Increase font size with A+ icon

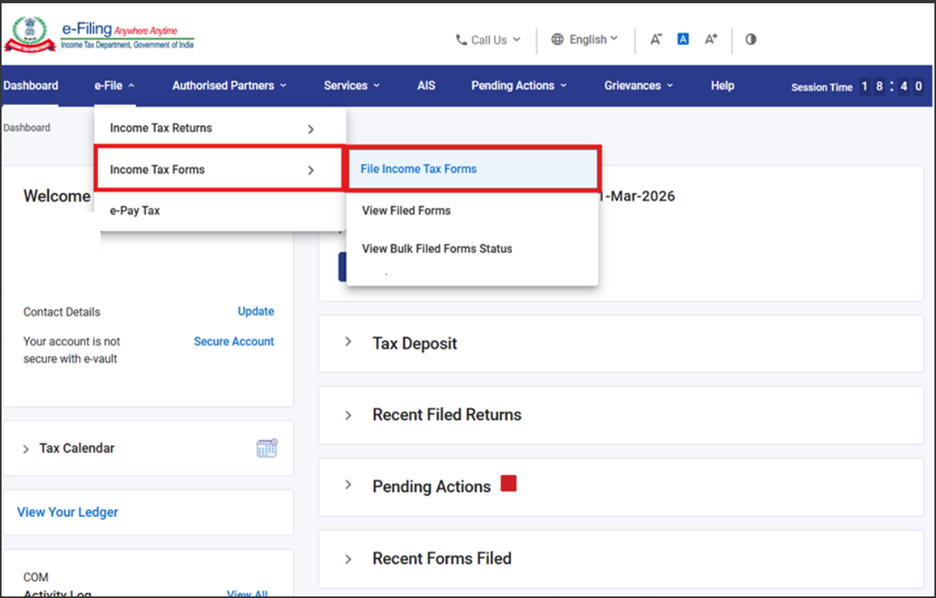[x=711, y=40]
